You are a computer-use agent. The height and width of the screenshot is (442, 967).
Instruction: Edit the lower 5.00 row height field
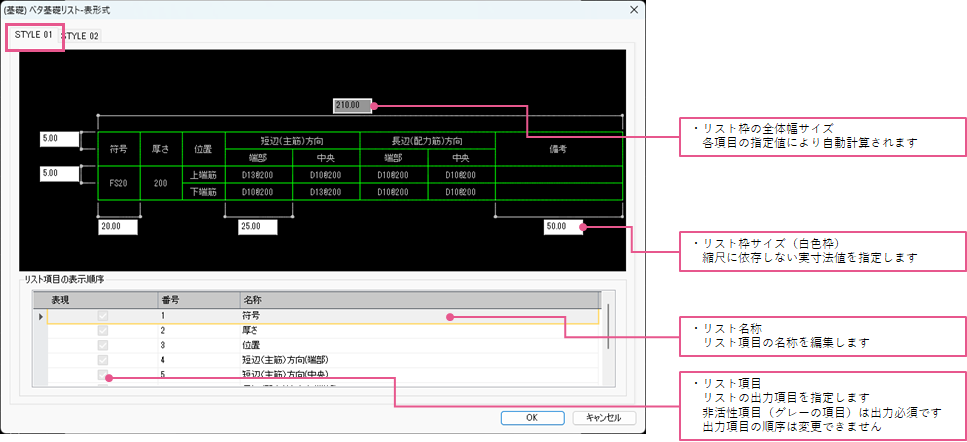point(60,174)
